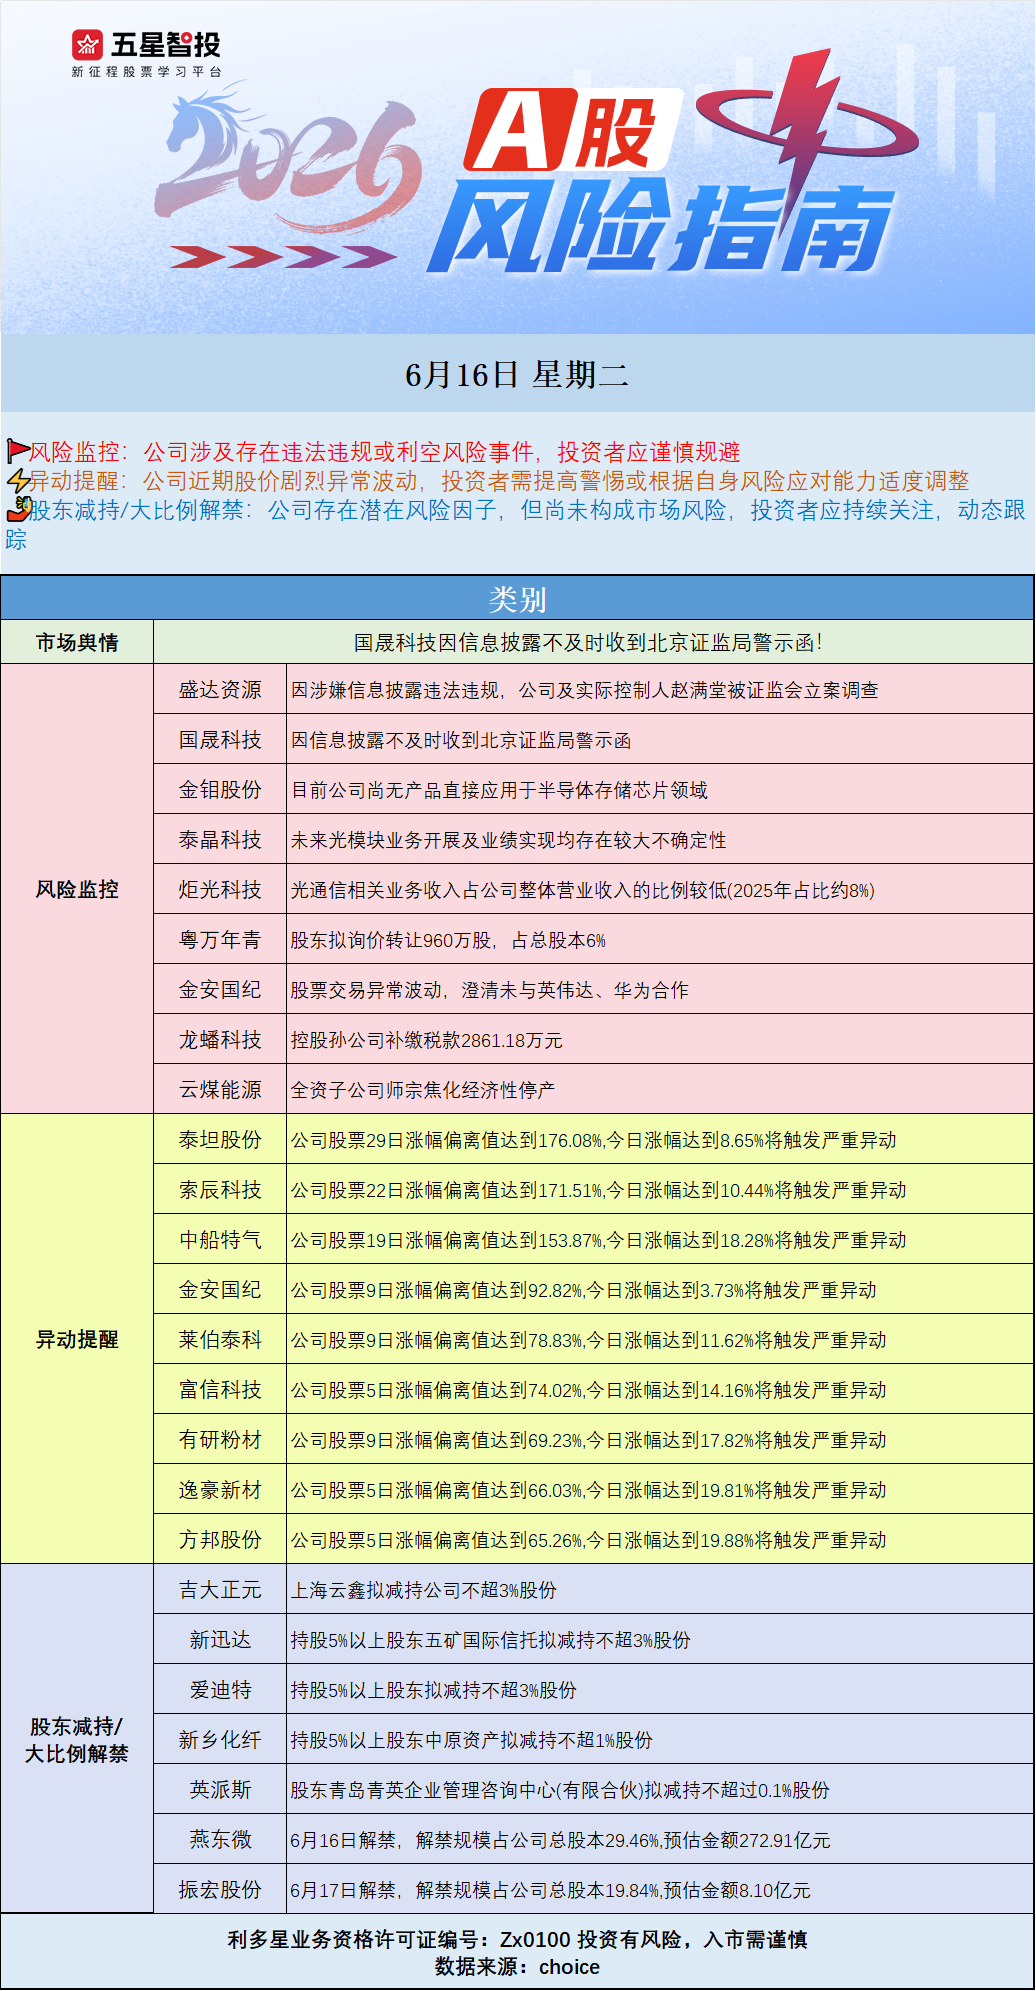The height and width of the screenshot is (1991, 1036).
Task: Select stock name 中船特气
Action: pyautogui.click(x=220, y=1240)
